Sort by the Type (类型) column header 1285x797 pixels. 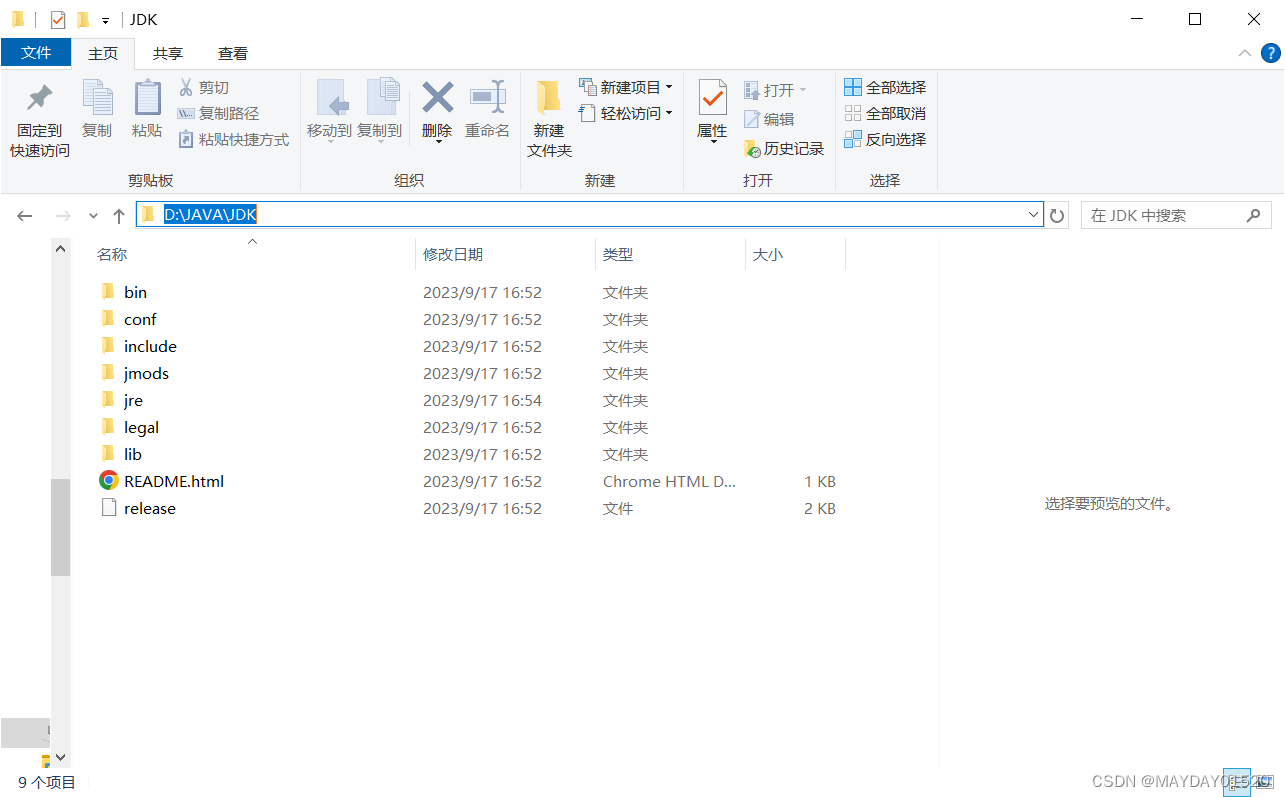tap(670, 255)
